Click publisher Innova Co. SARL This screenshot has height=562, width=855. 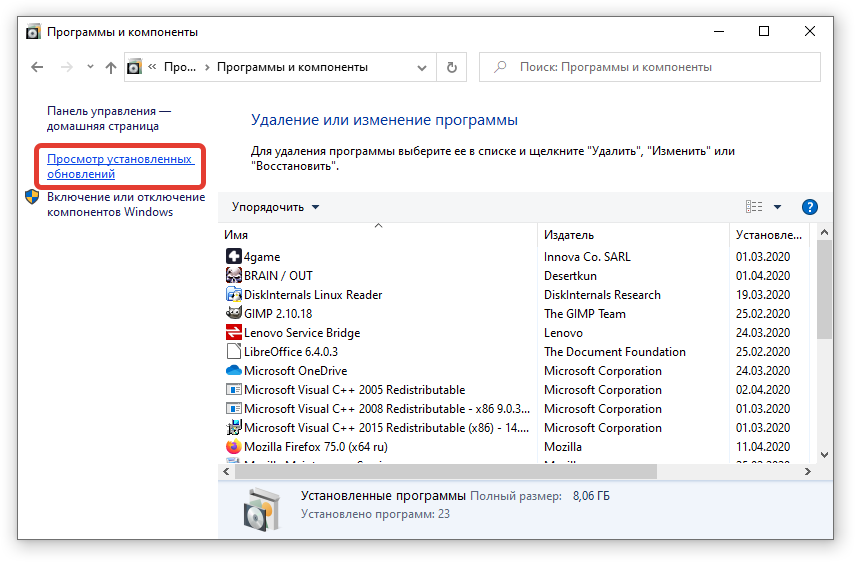[587, 256]
